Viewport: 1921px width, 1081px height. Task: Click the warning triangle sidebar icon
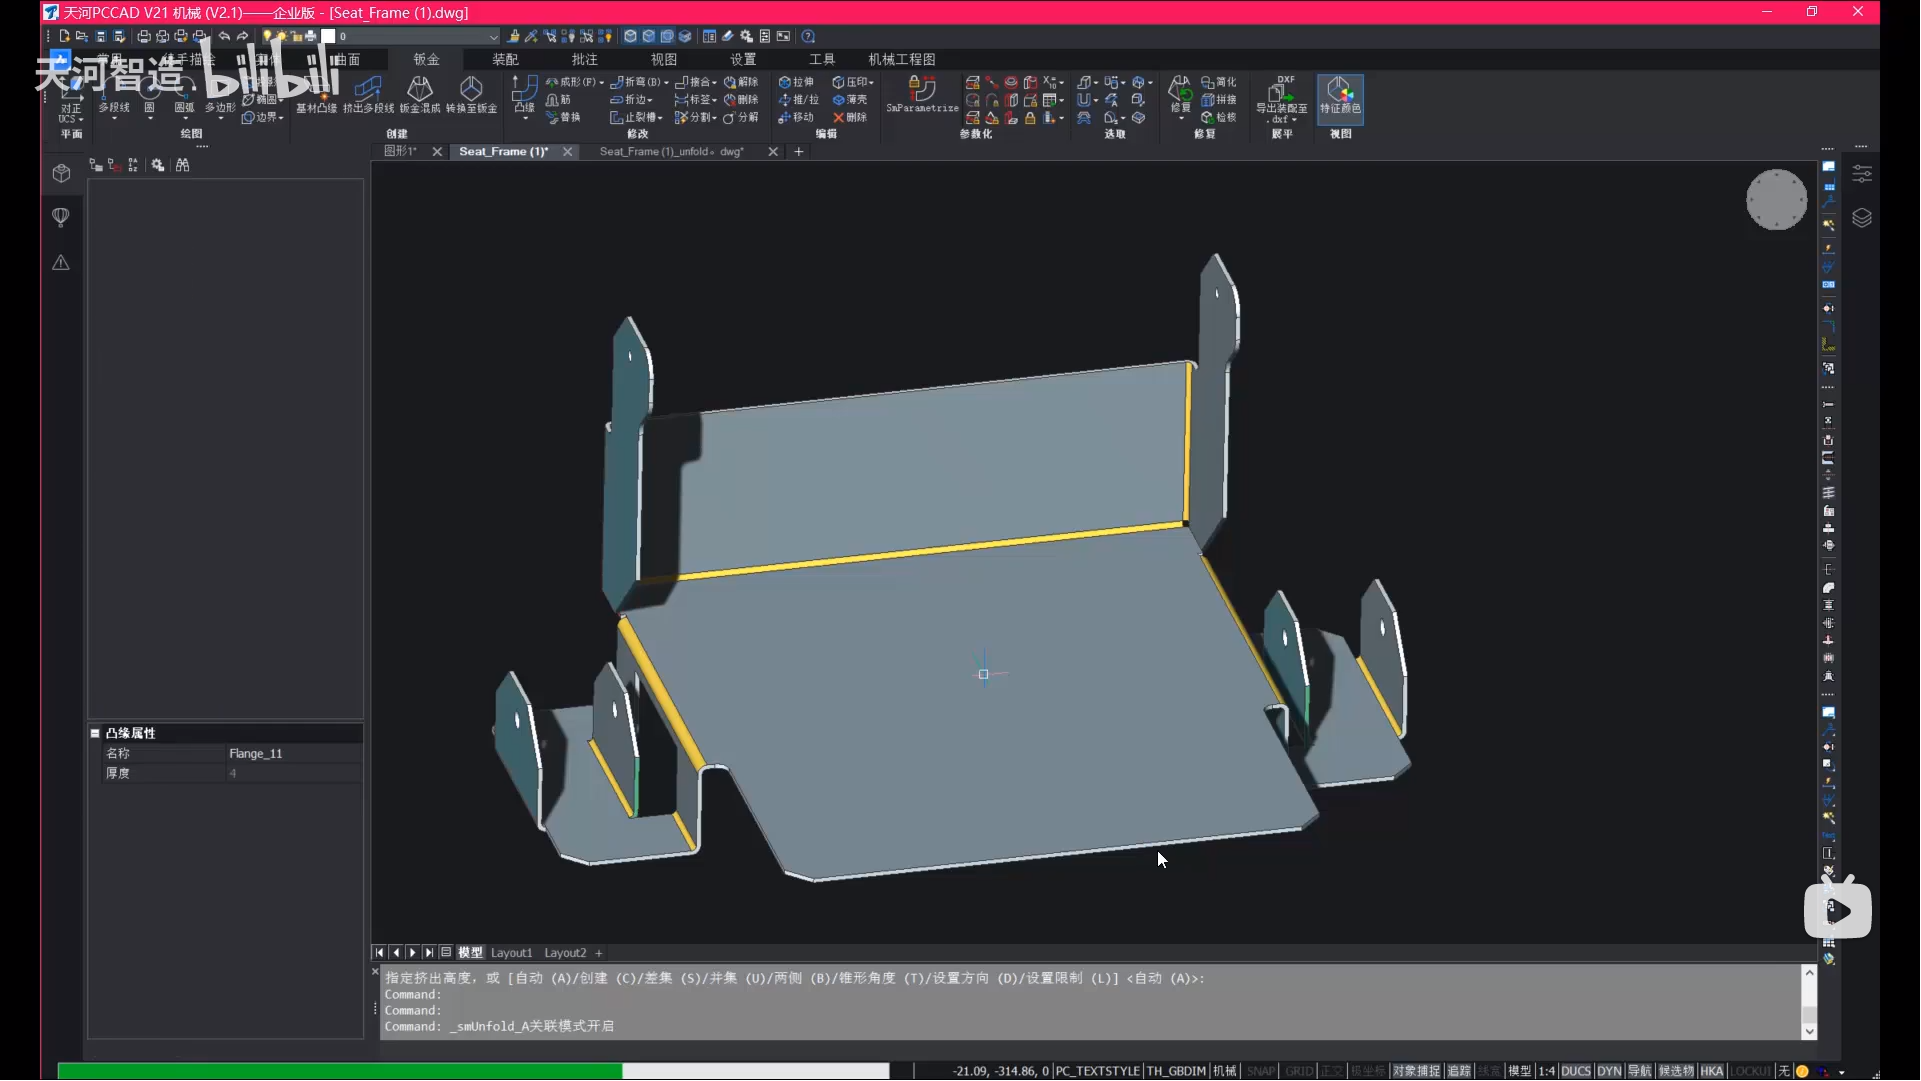61,263
